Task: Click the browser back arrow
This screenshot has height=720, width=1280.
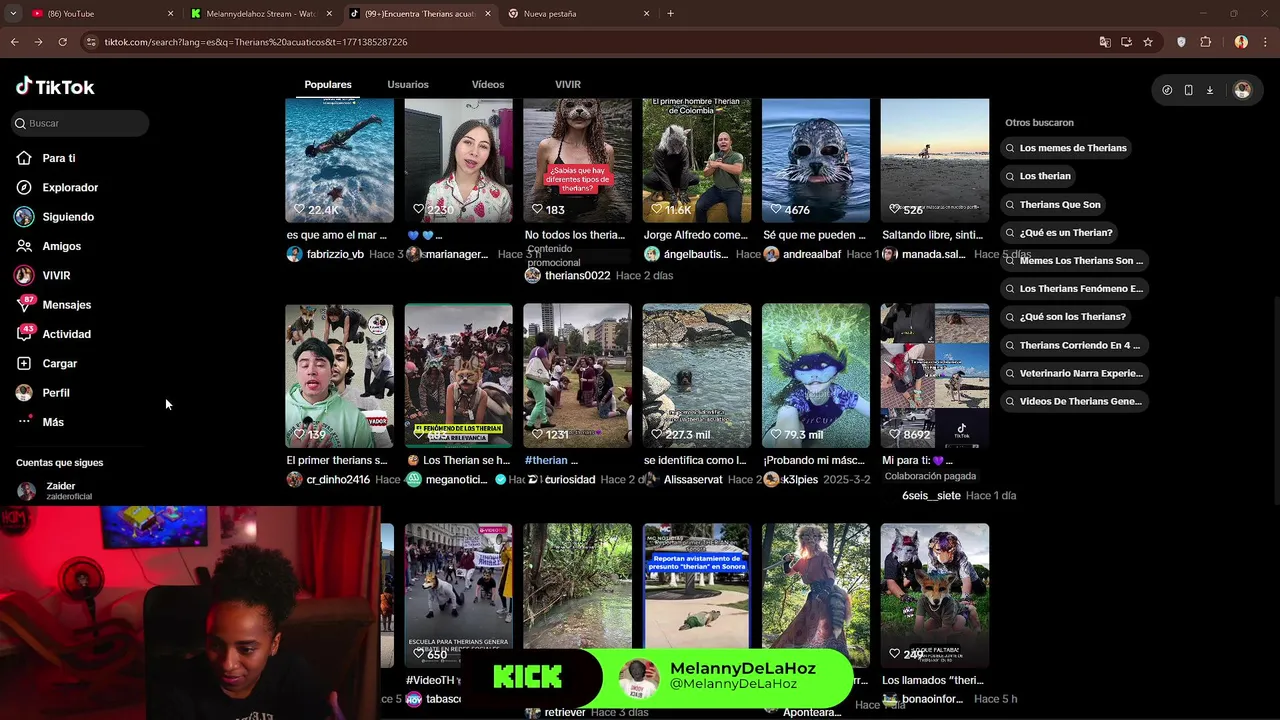Action: tap(14, 42)
